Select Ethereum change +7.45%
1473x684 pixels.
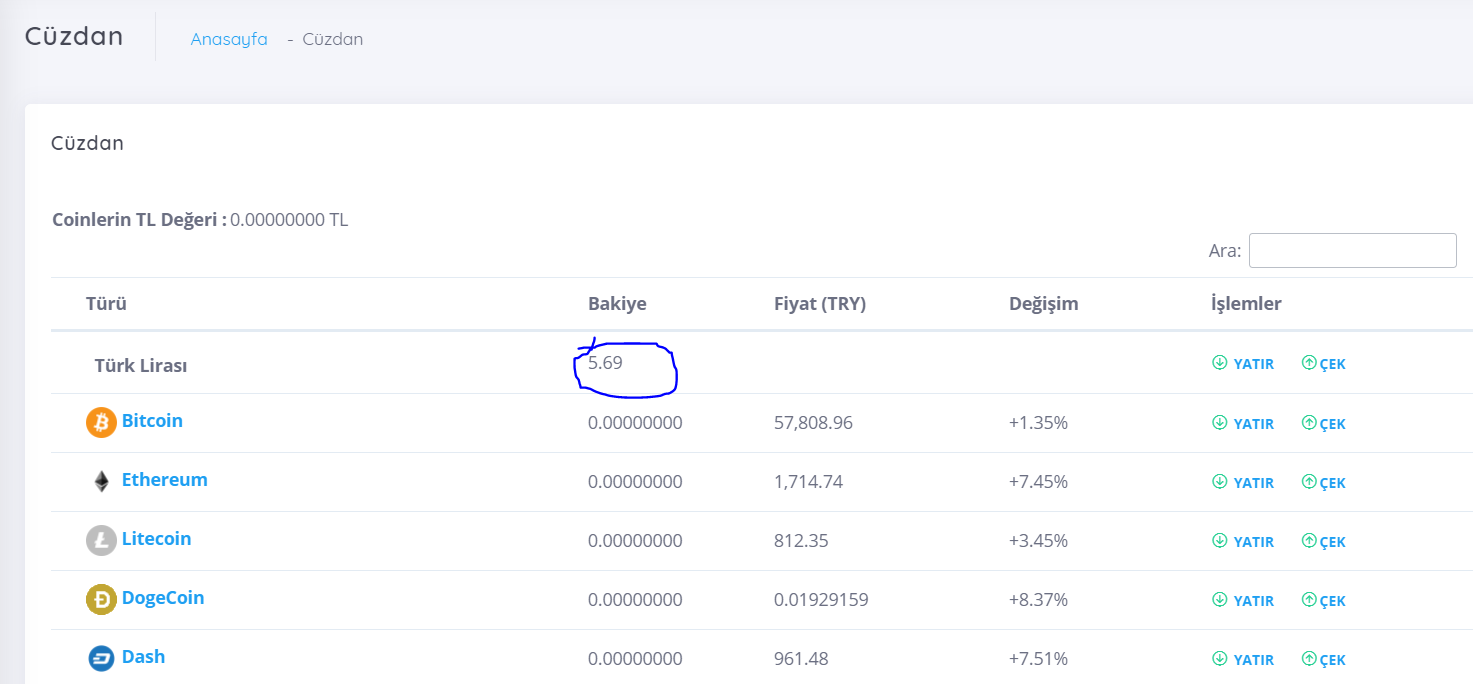pyautogui.click(x=1038, y=482)
